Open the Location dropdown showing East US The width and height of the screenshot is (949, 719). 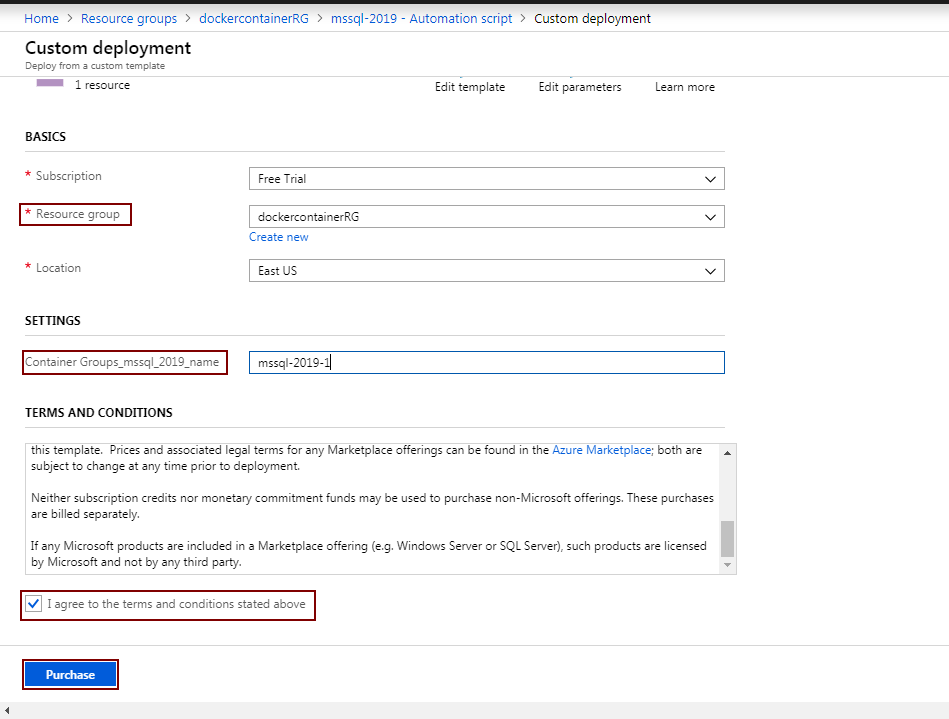pos(486,271)
